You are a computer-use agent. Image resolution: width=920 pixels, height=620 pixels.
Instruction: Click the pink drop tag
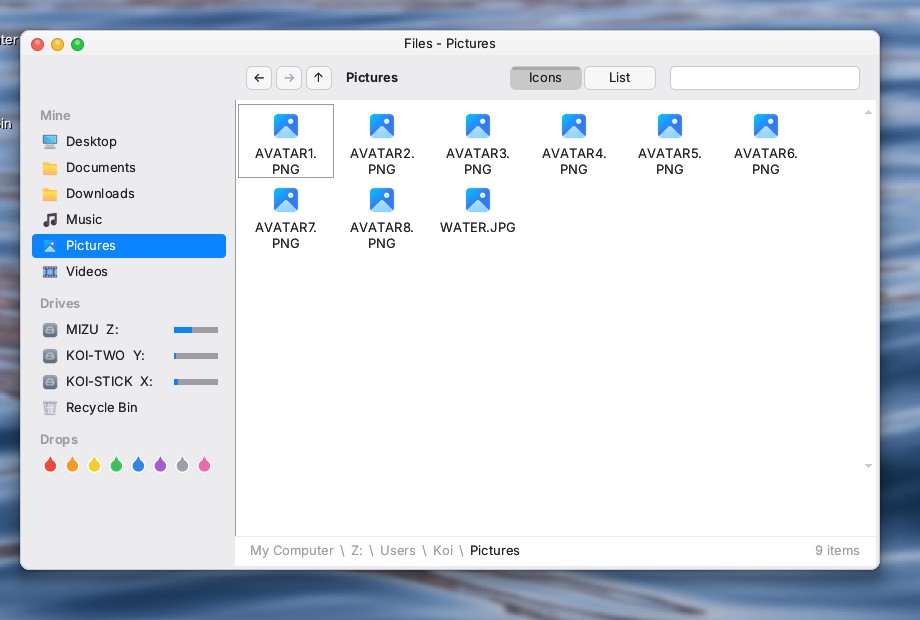[x=204, y=465]
